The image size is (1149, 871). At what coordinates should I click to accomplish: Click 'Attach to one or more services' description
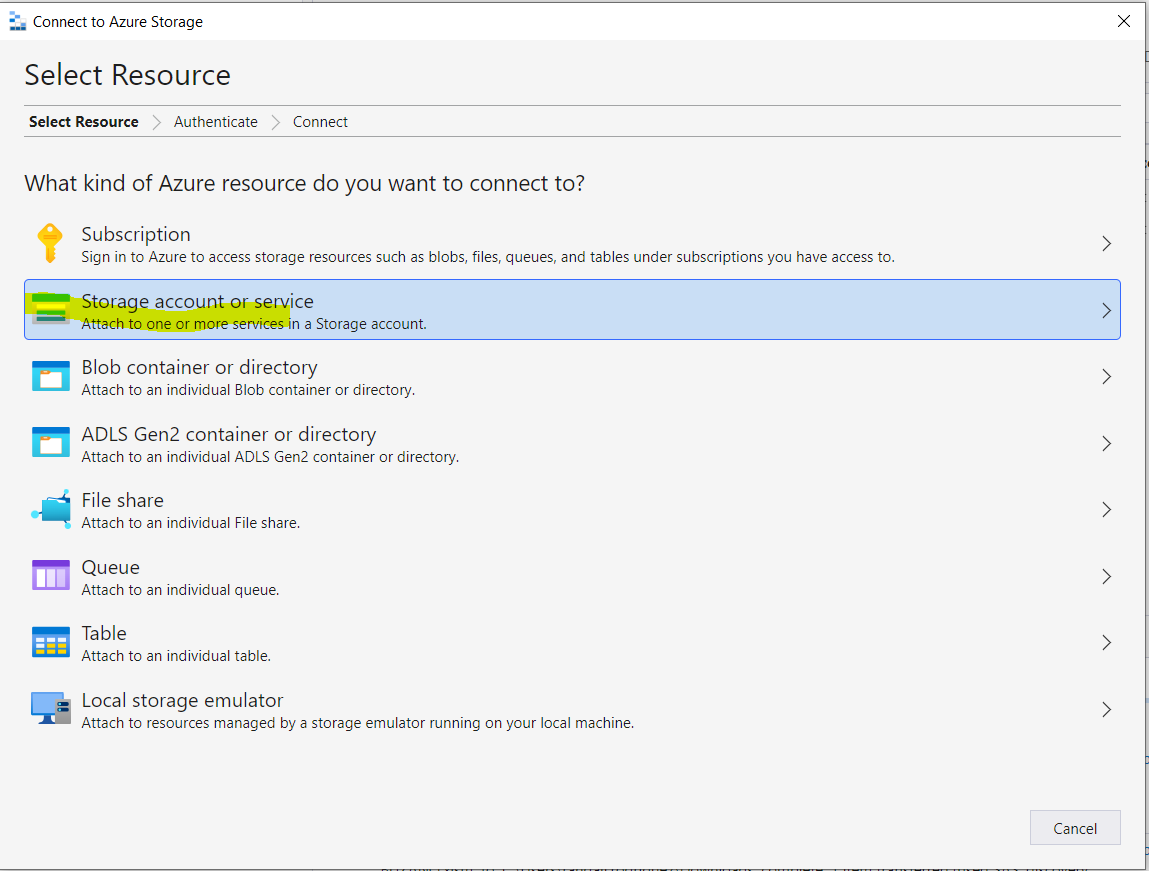click(x=254, y=324)
